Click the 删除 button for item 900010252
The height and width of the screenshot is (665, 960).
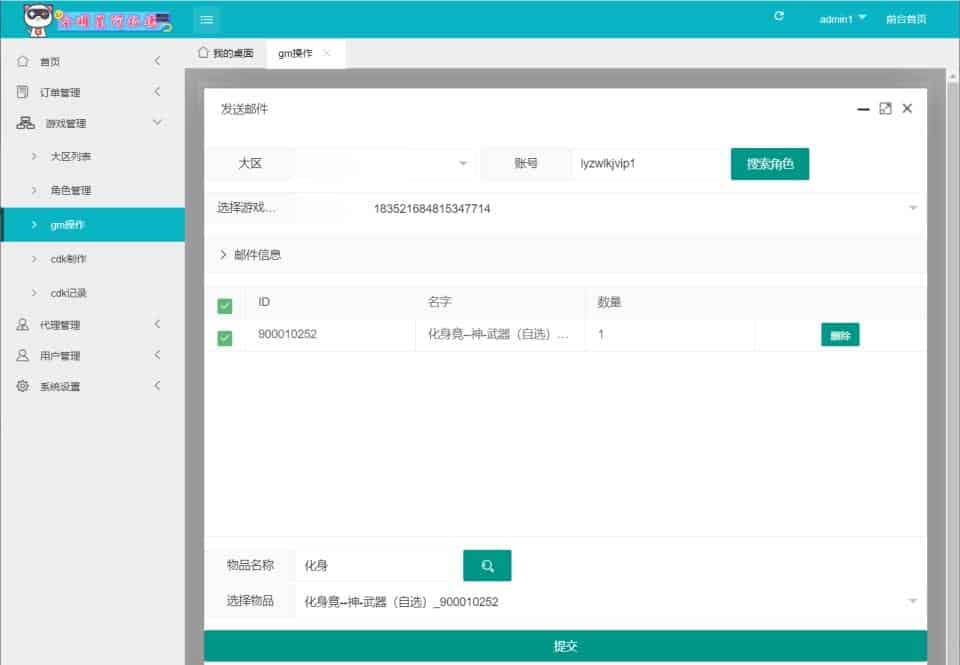[840, 335]
